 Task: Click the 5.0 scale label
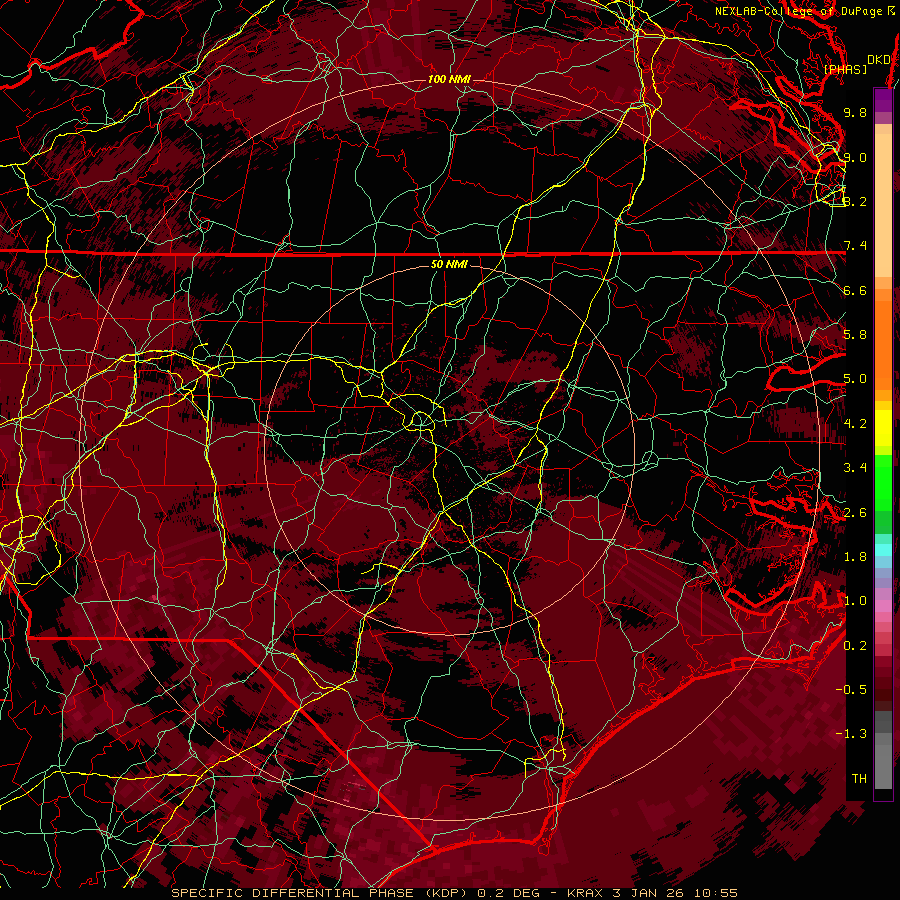(855, 379)
